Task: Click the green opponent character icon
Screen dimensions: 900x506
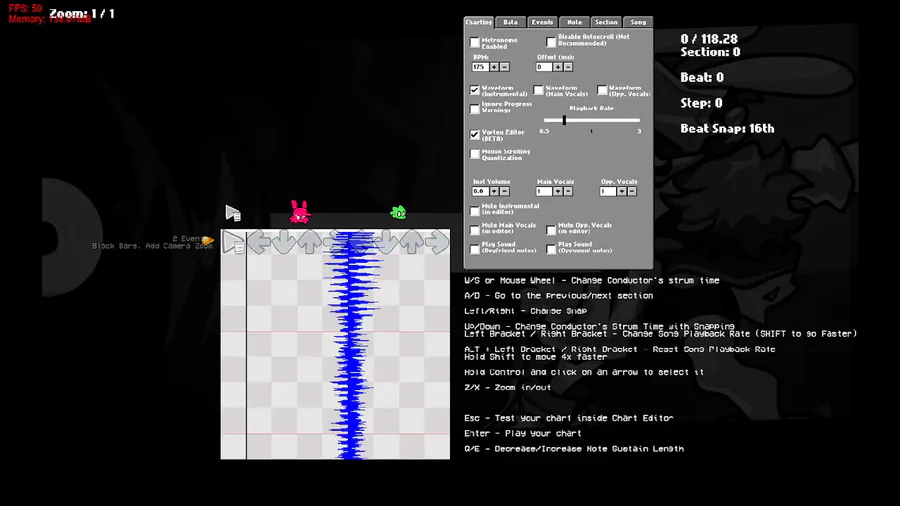Action: coord(398,213)
